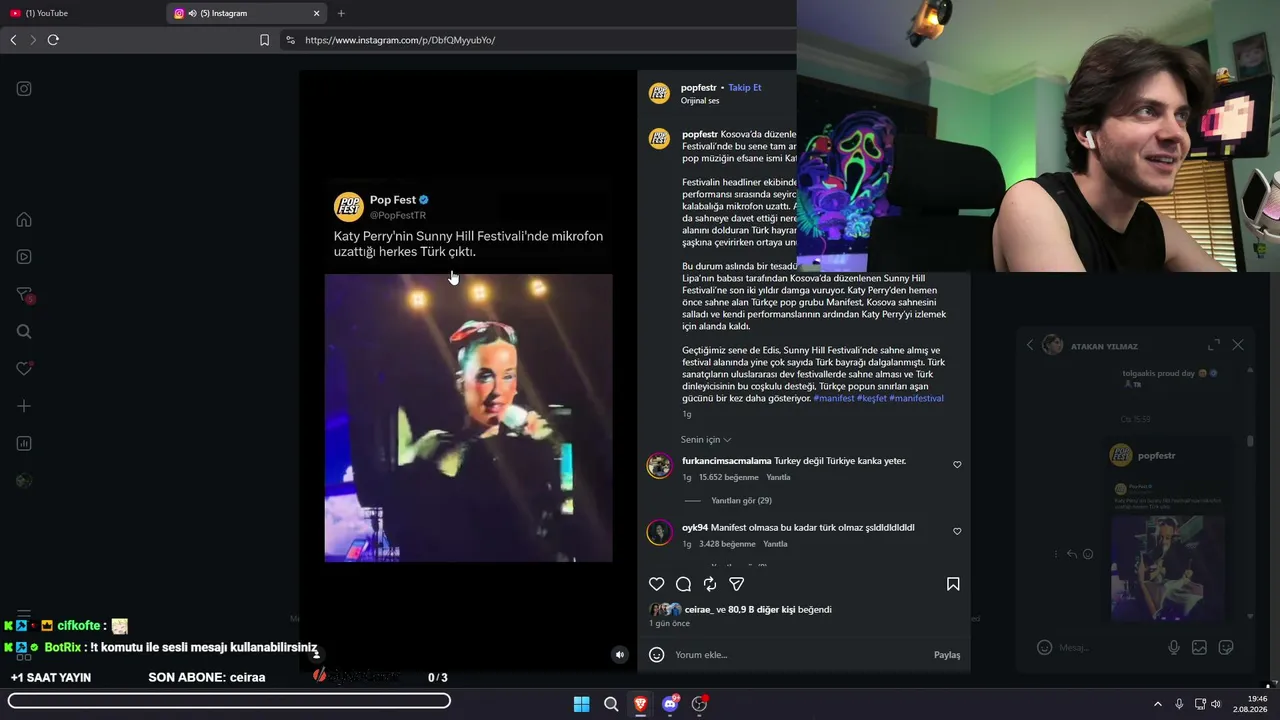This screenshot has height=720, width=1280.
Task: Open the Windows Start menu
Action: click(581, 704)
